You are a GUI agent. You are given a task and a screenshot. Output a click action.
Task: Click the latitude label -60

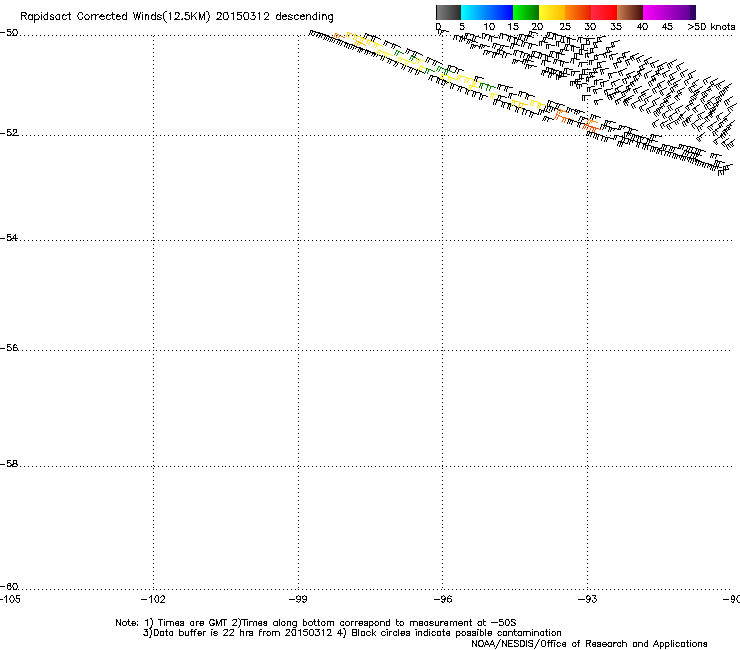pyautogui.click(x=9, y=587)
